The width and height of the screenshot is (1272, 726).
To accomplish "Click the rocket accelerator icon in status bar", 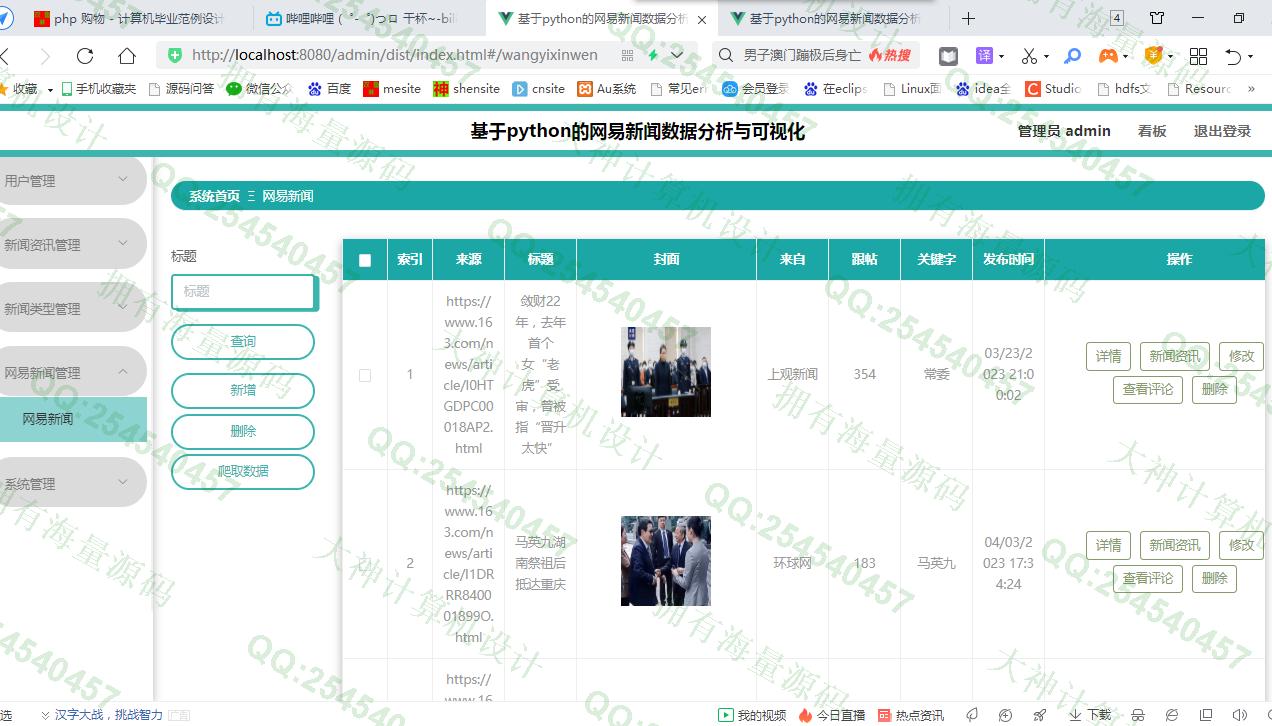I will (x=1040, y=715).
